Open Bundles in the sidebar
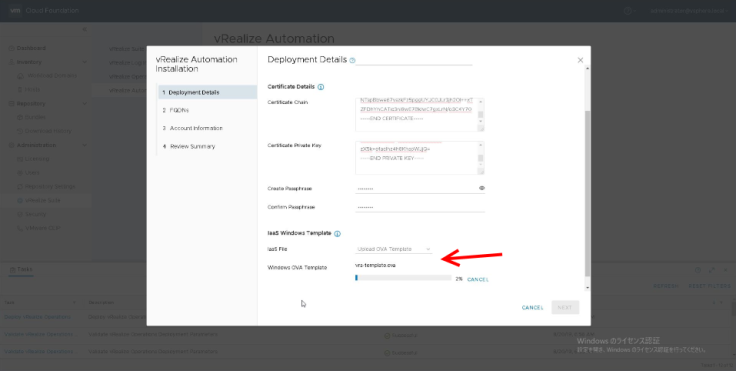The width and height of the screenshot is (736, 371). pyautogui.click(x=35, y=117)
